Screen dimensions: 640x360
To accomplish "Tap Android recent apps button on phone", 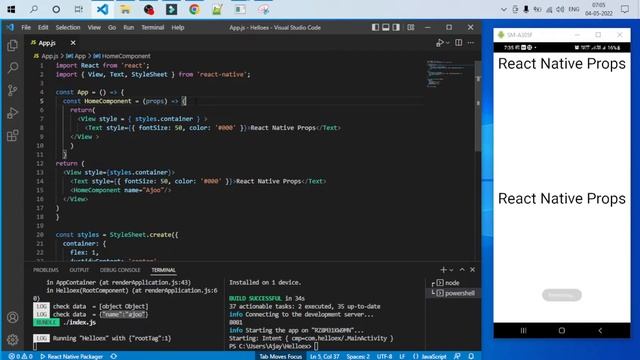I will pyautogui.click(x=523, y=331).
